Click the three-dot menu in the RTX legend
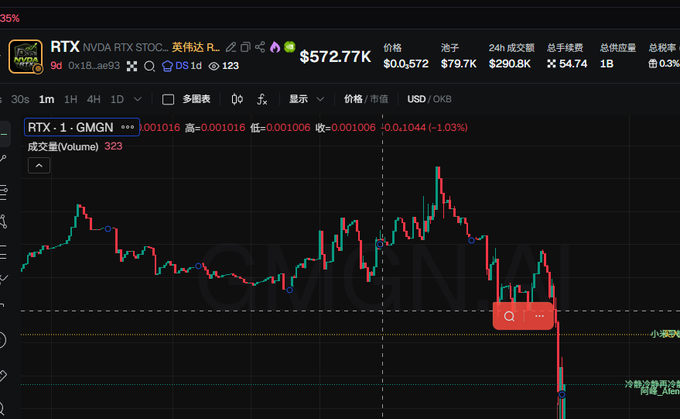Viewport: 680px width, 419px height. [x=128, y=127]
